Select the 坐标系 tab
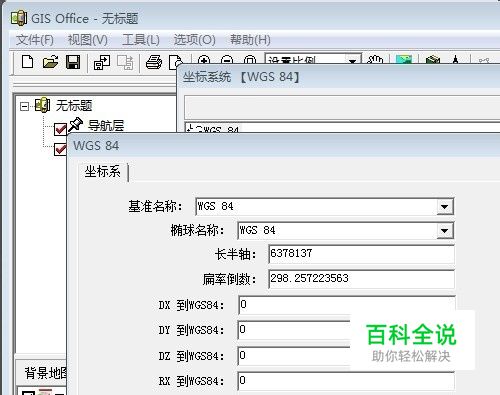500x395 pixels. click(x=103, y=172)
